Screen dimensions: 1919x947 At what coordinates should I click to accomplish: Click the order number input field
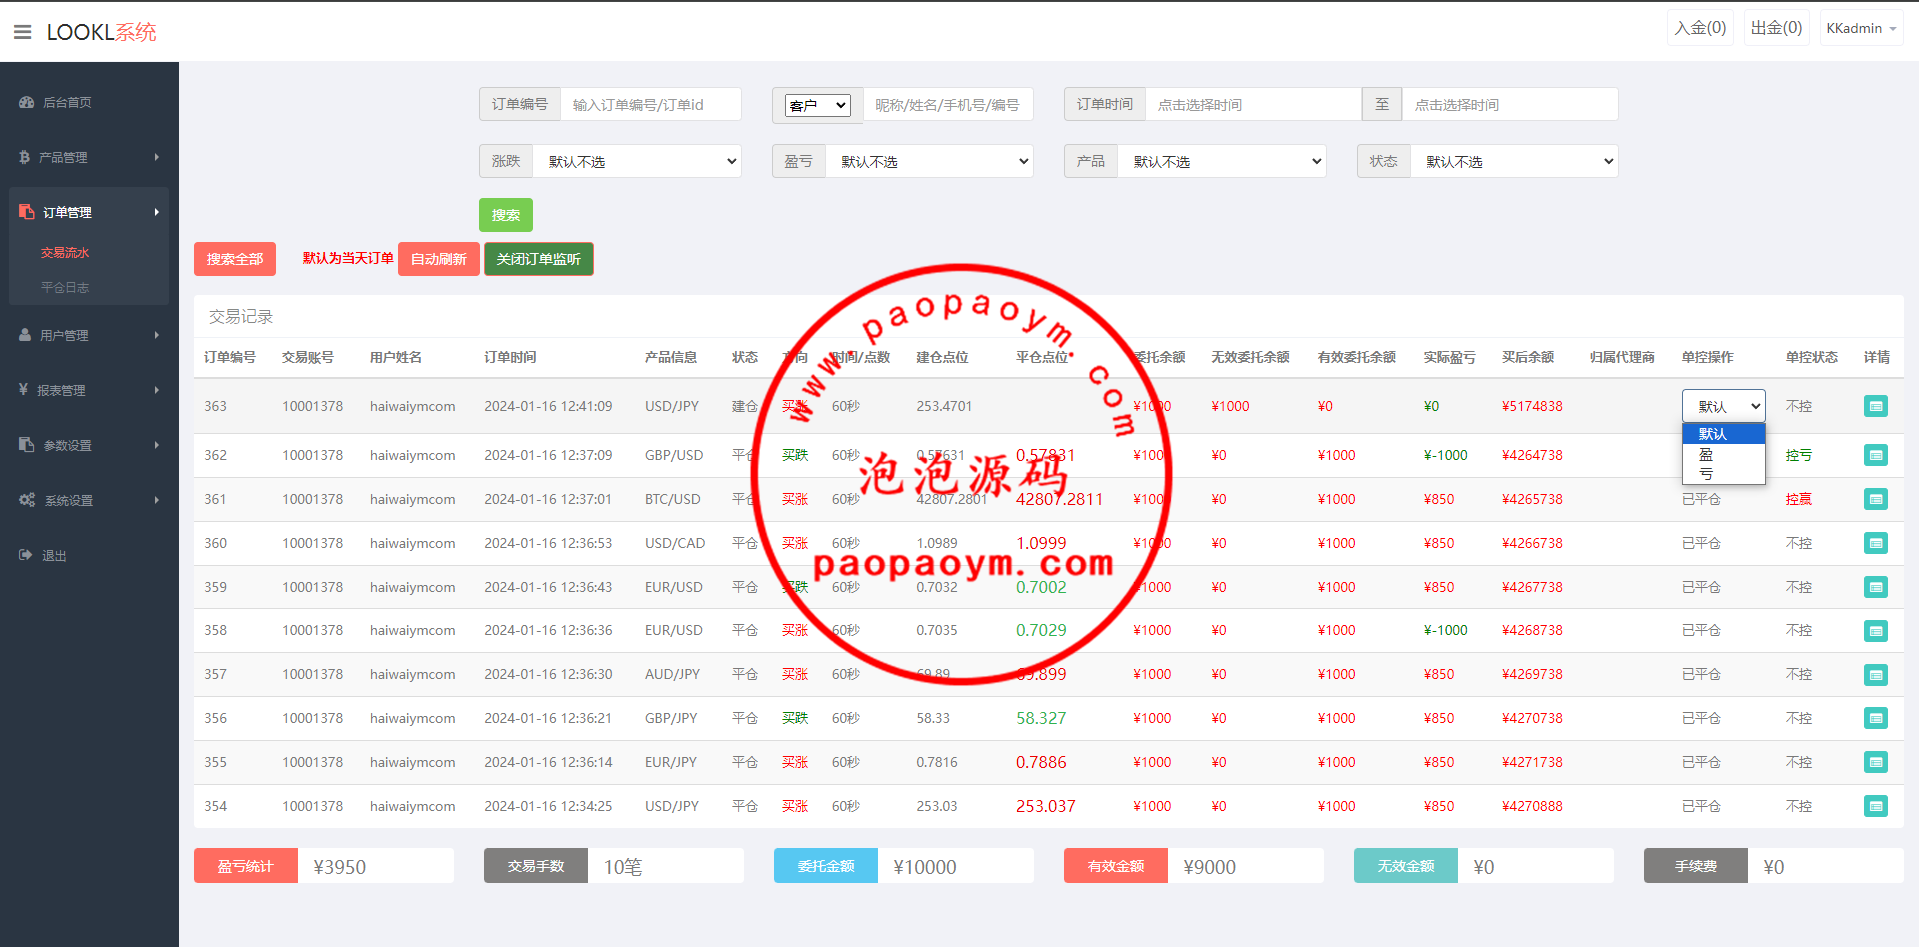(x=650, y=104)
